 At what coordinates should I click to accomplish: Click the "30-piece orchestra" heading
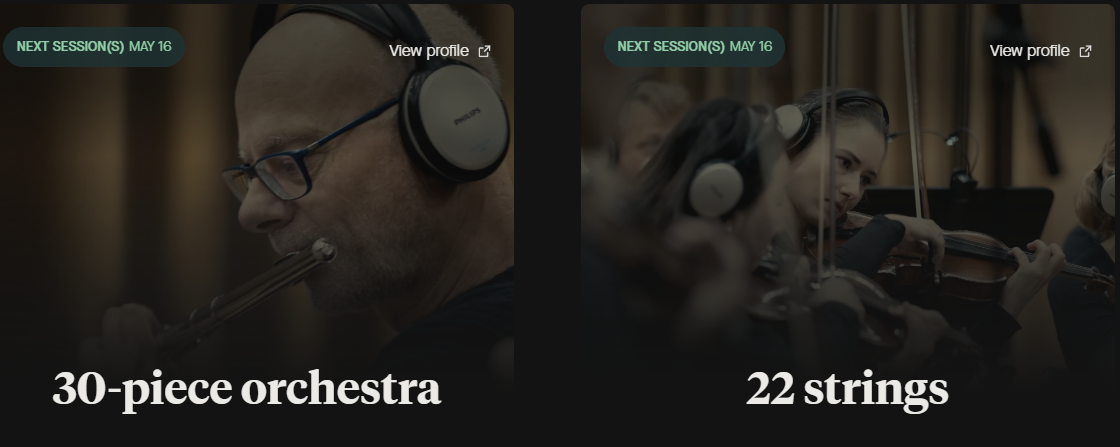pos(246,389)
